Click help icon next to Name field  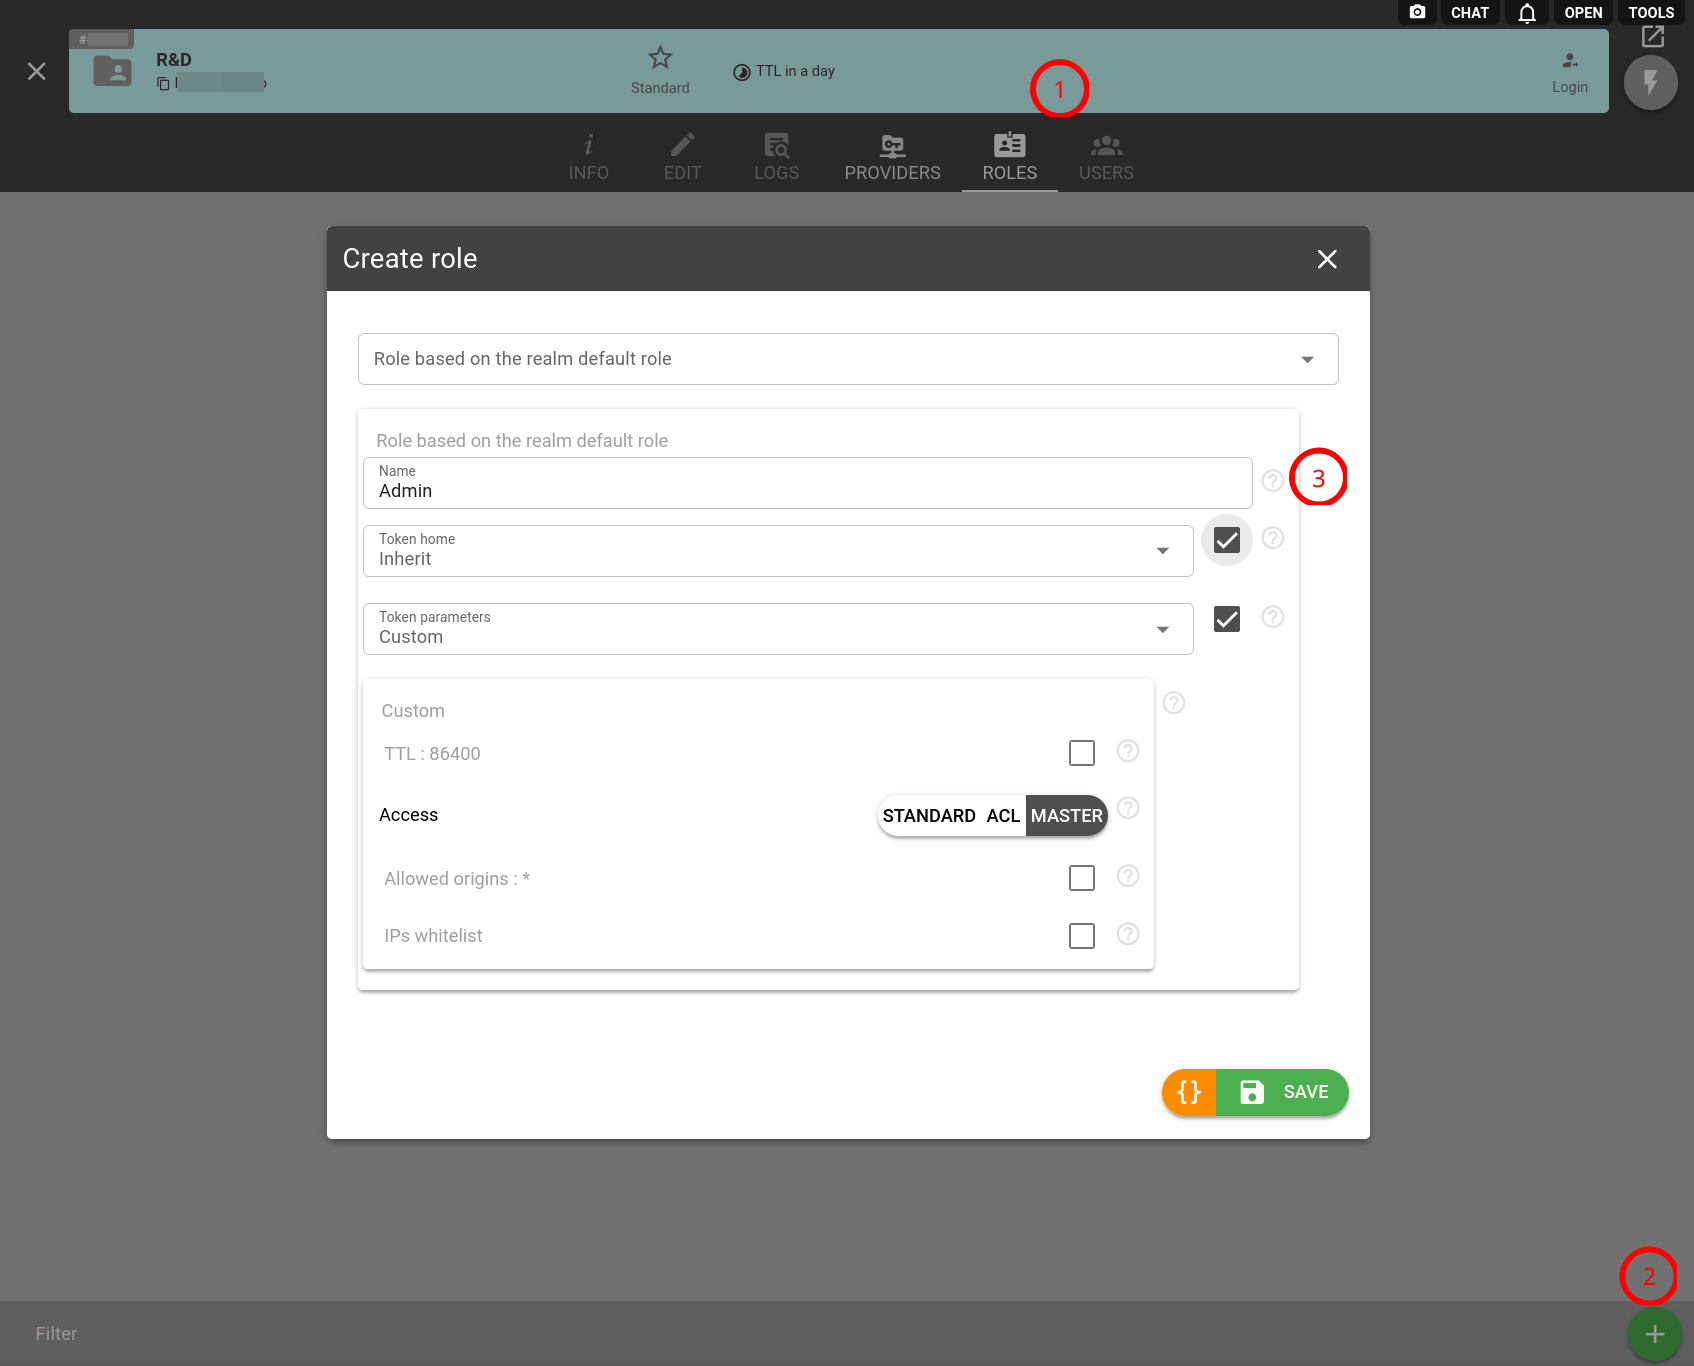[1272, 481]
